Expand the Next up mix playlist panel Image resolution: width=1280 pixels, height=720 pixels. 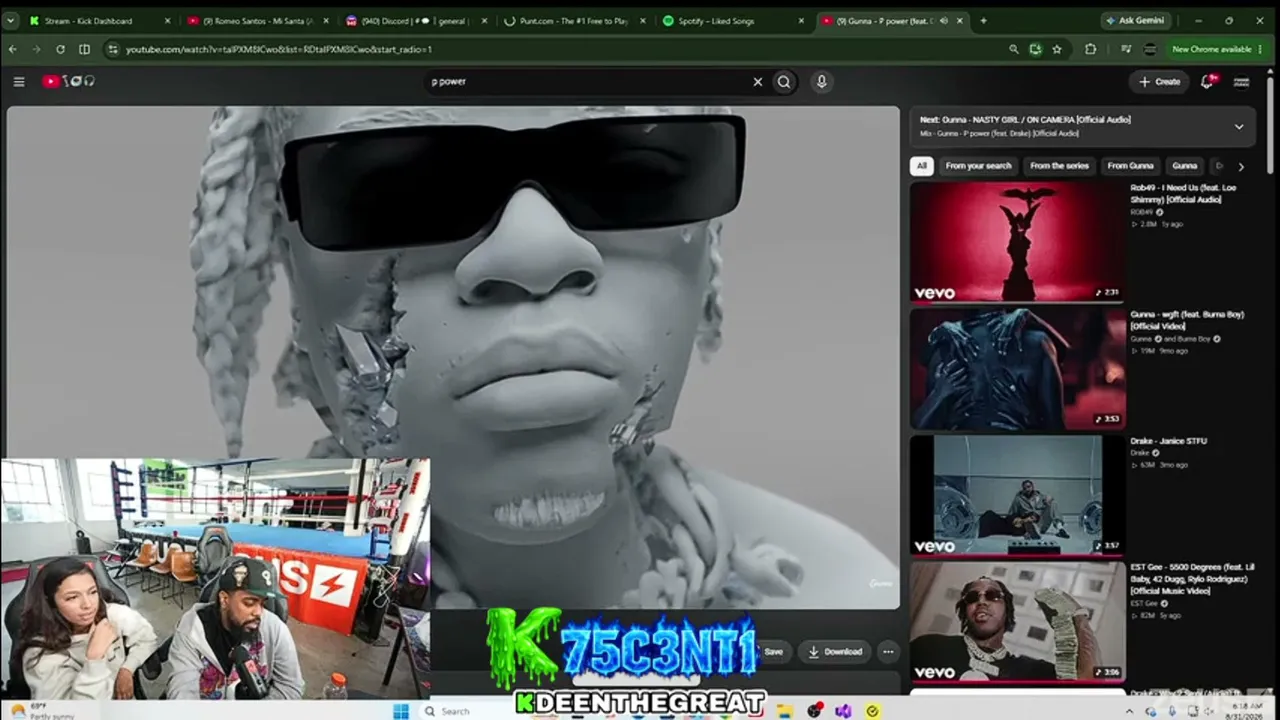[1239, 127]
